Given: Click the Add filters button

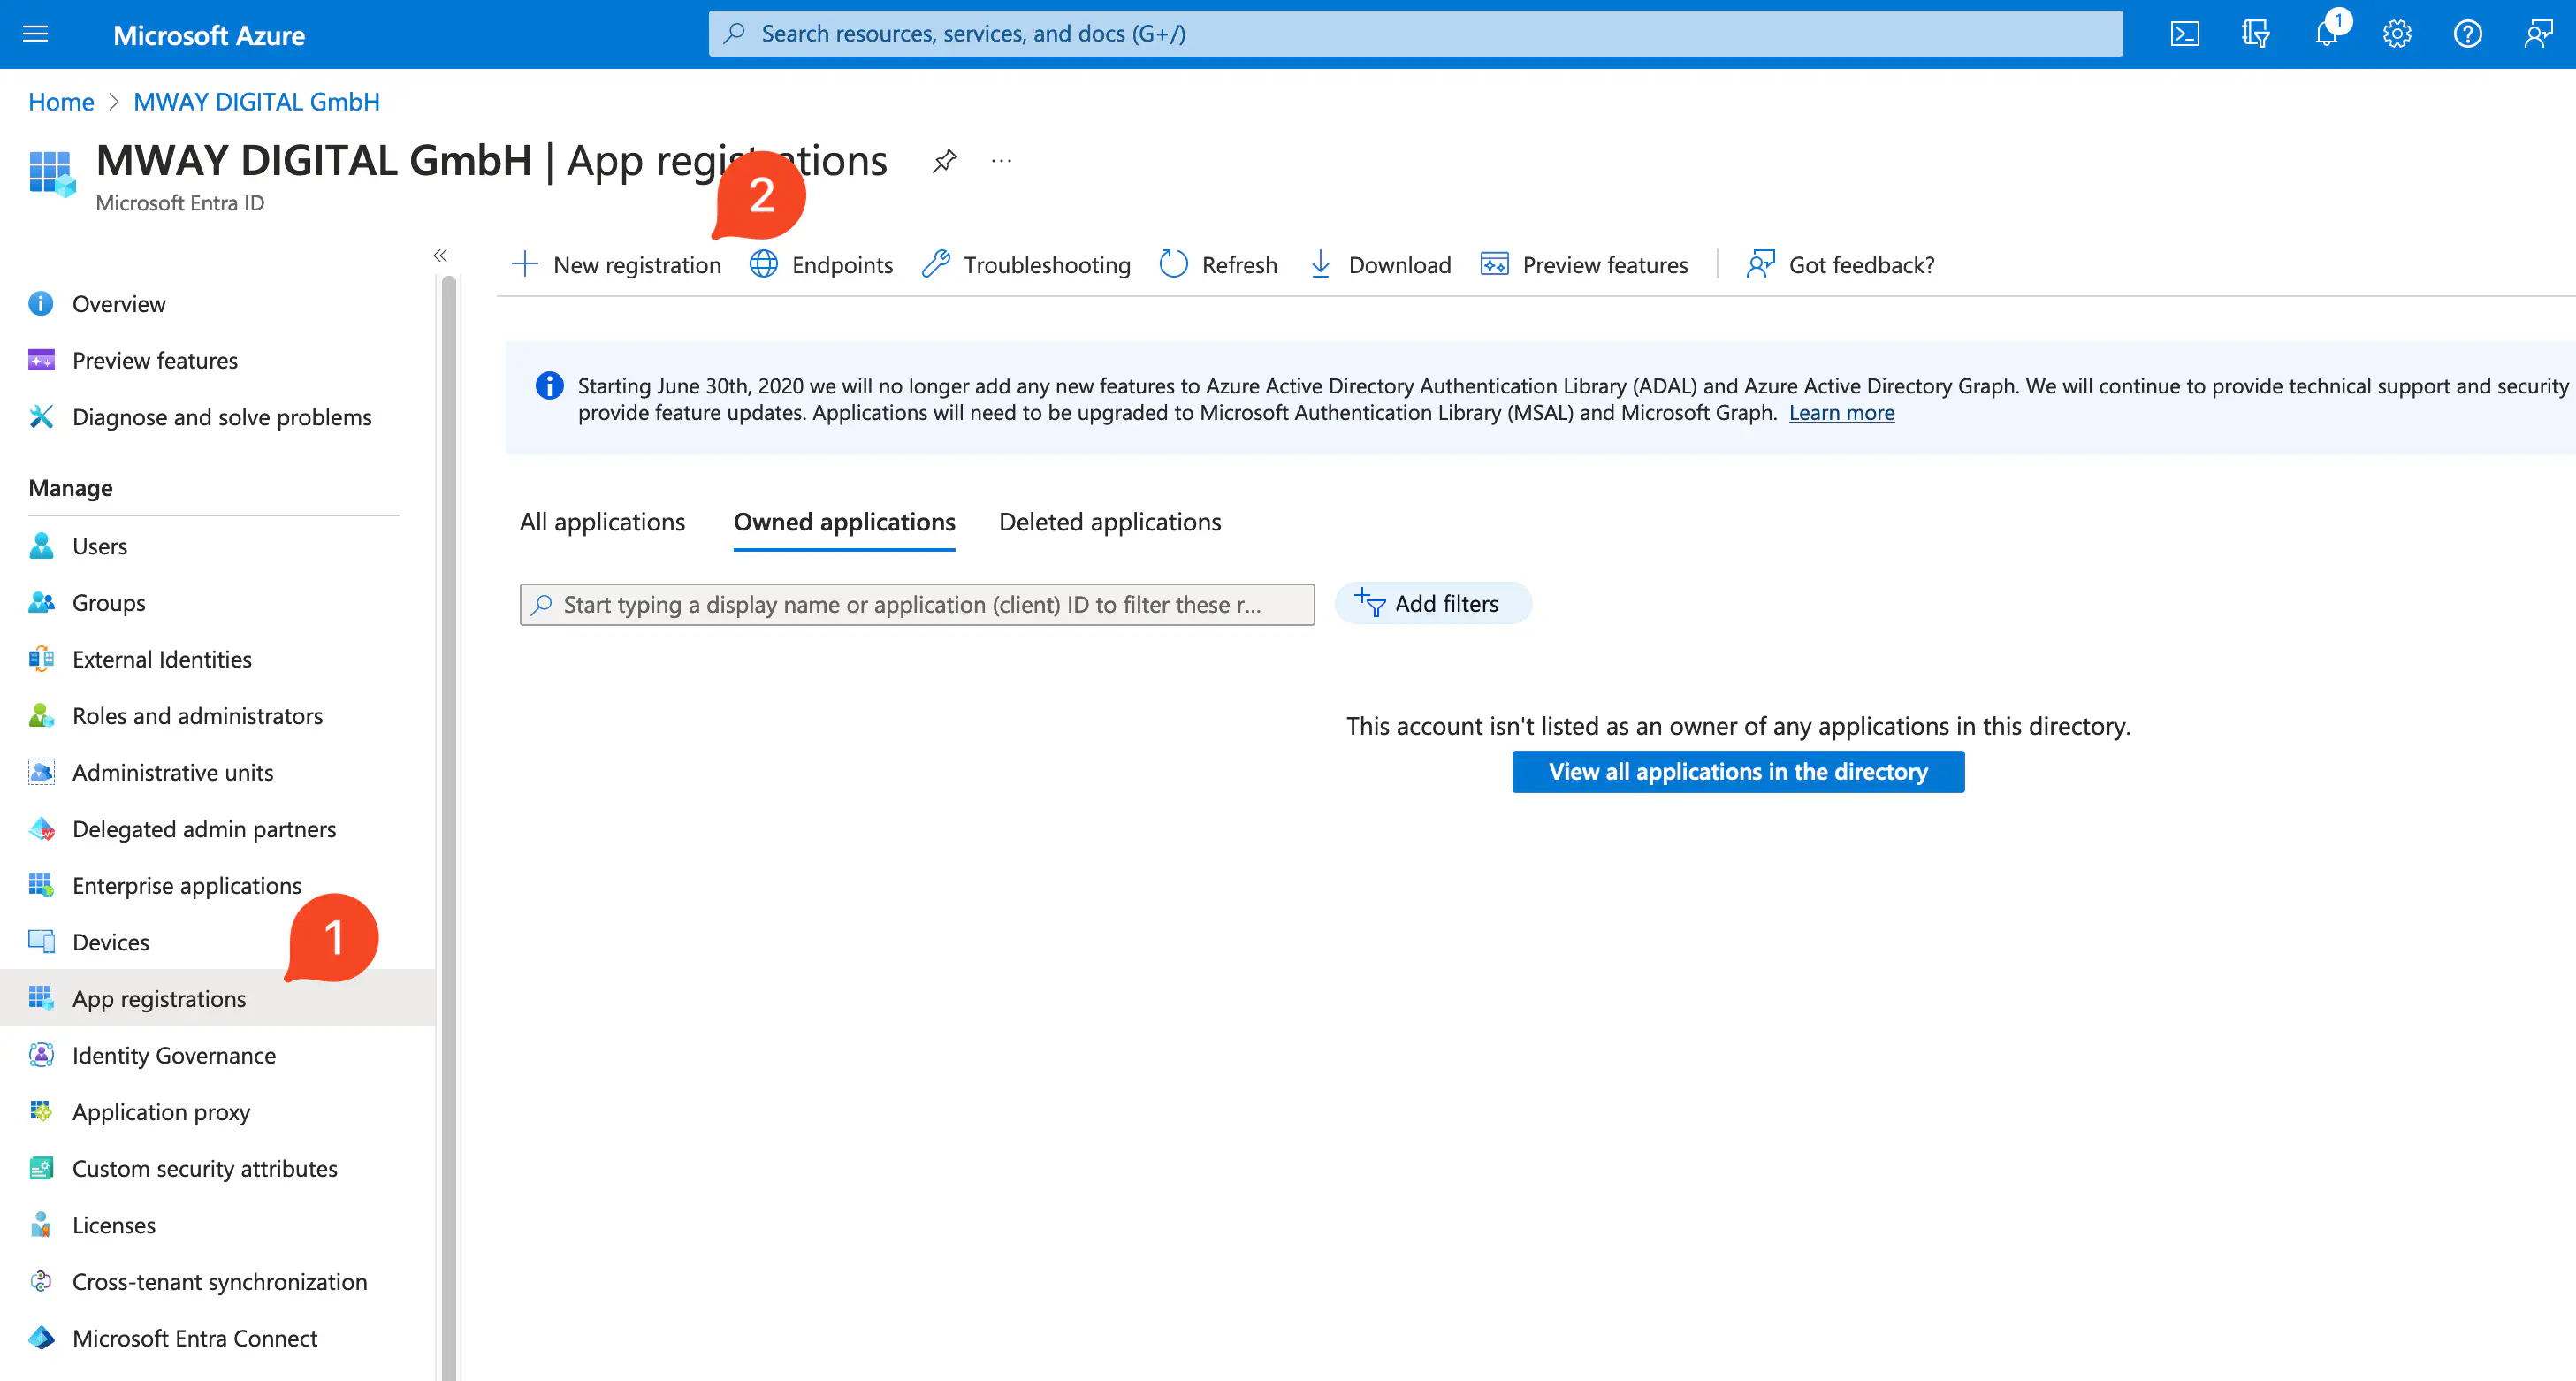Looking at the screenshot, I should point(1432,604).
